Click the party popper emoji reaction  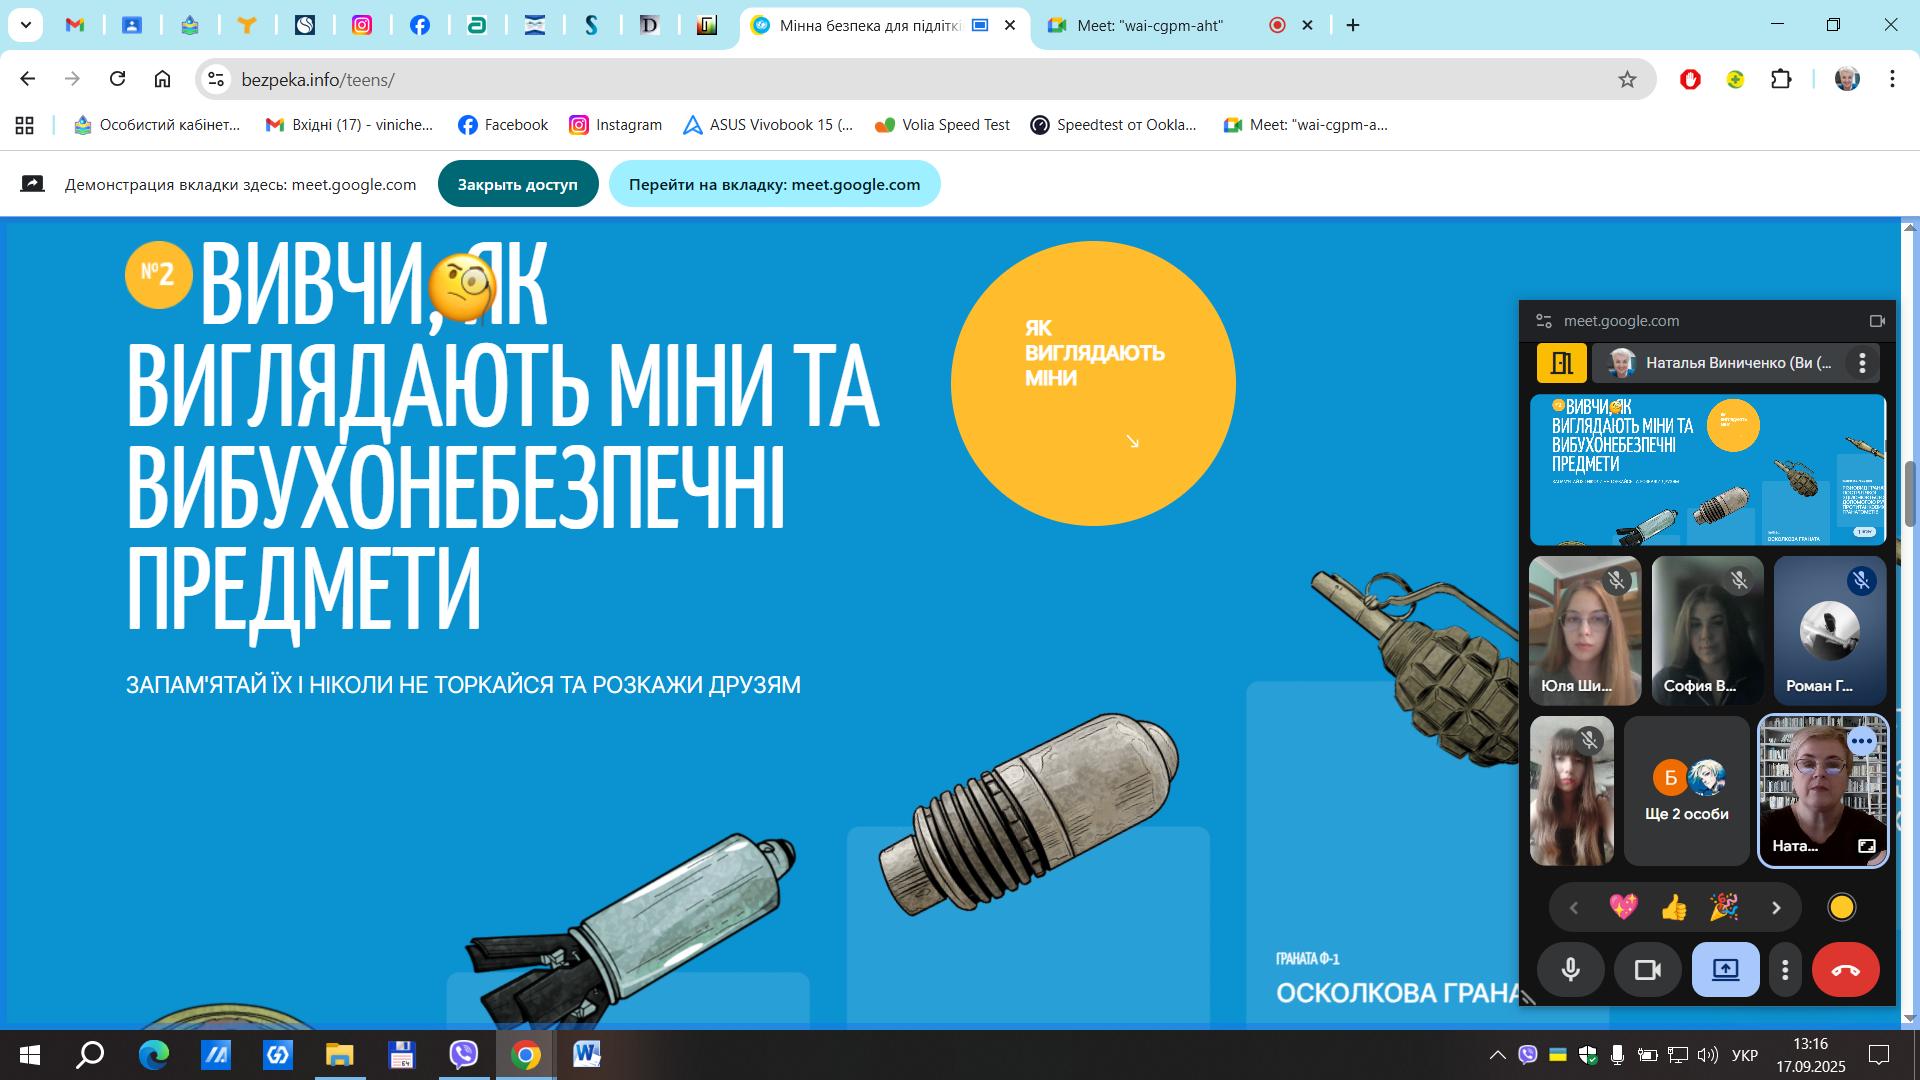(x=1723, y=907)
